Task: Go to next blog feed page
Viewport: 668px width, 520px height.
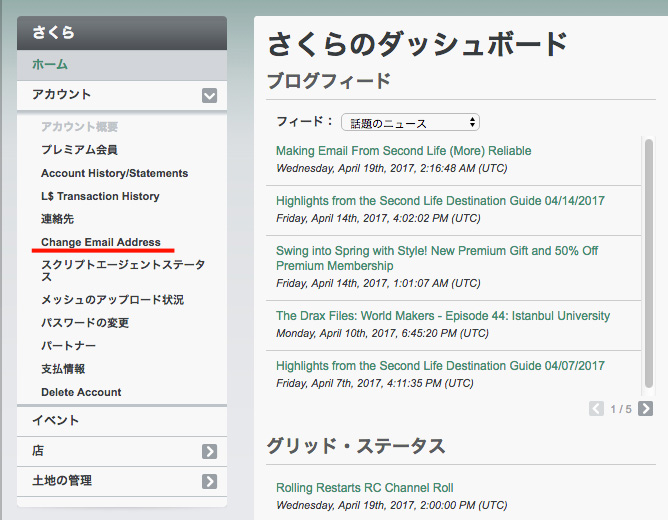Action: point(645,409)
